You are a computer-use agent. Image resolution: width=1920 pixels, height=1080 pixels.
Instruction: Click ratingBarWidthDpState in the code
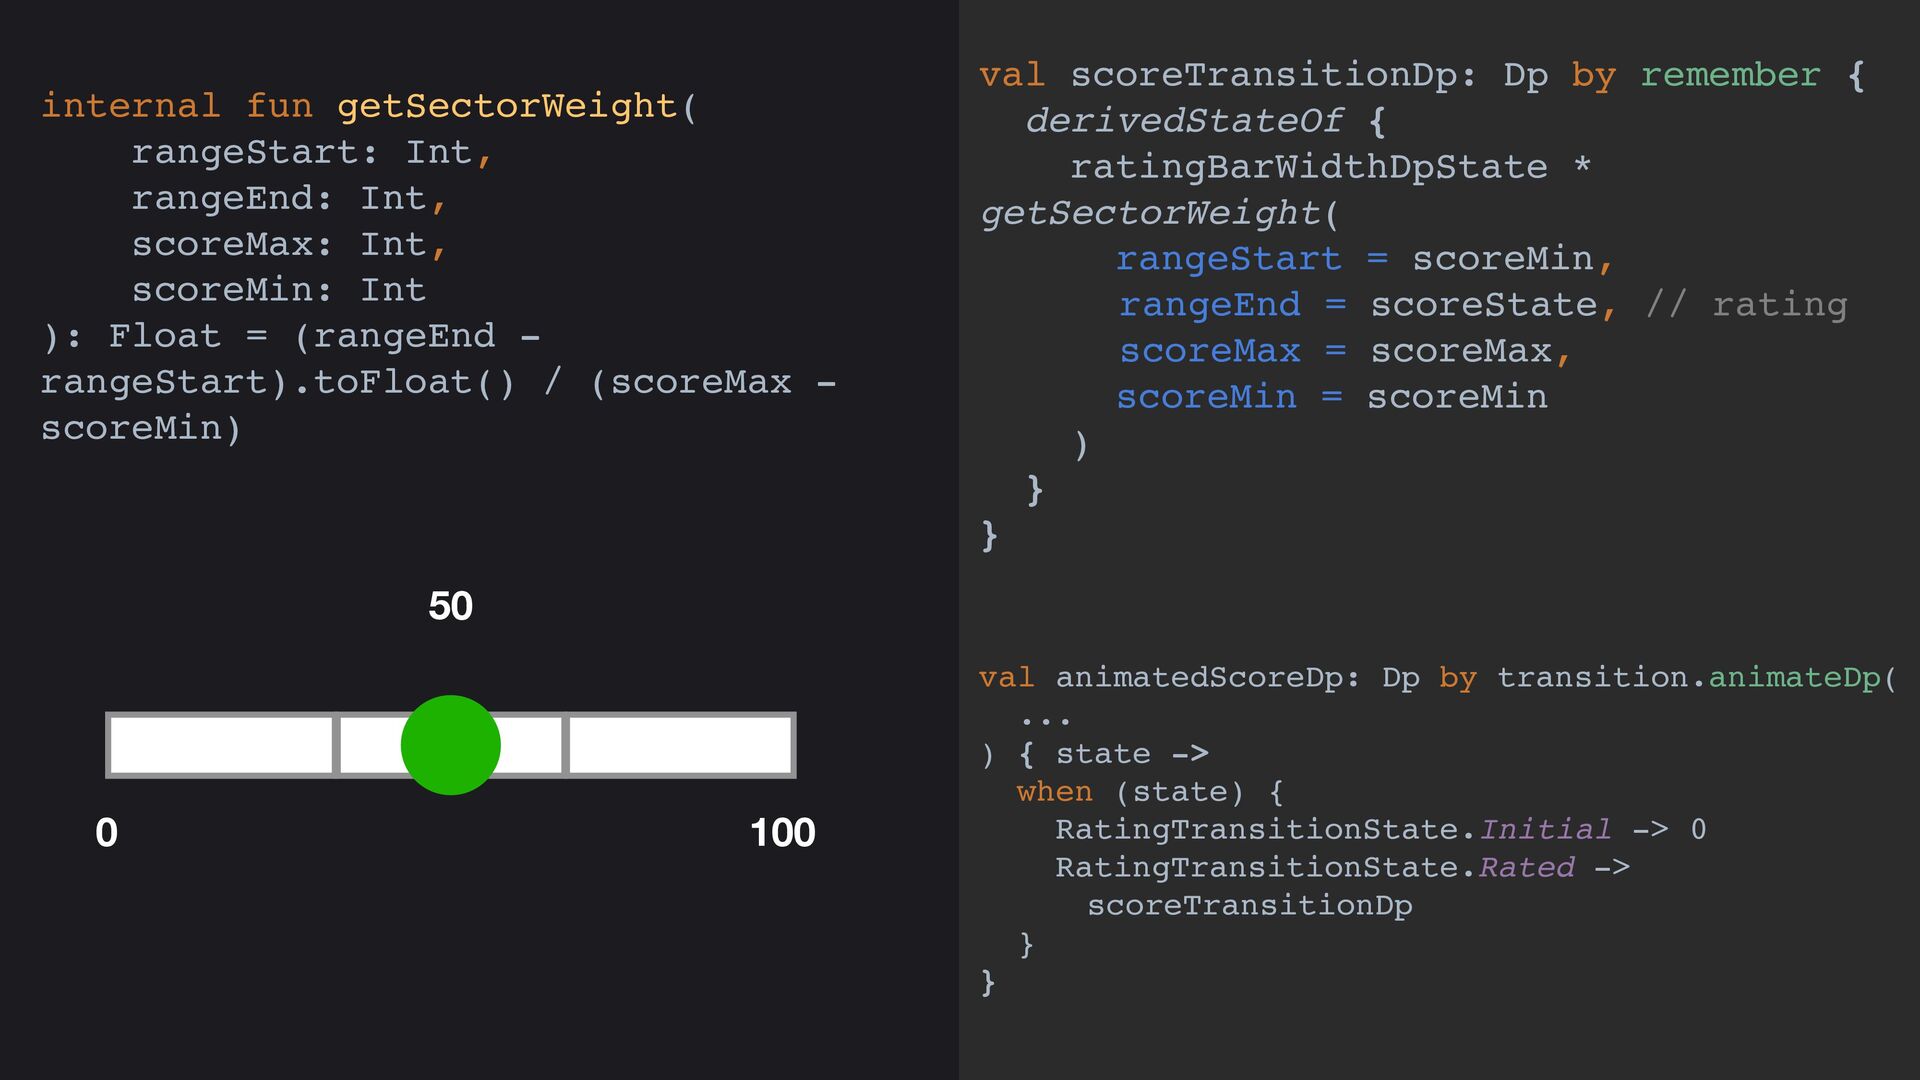(x=1308, y=167)
